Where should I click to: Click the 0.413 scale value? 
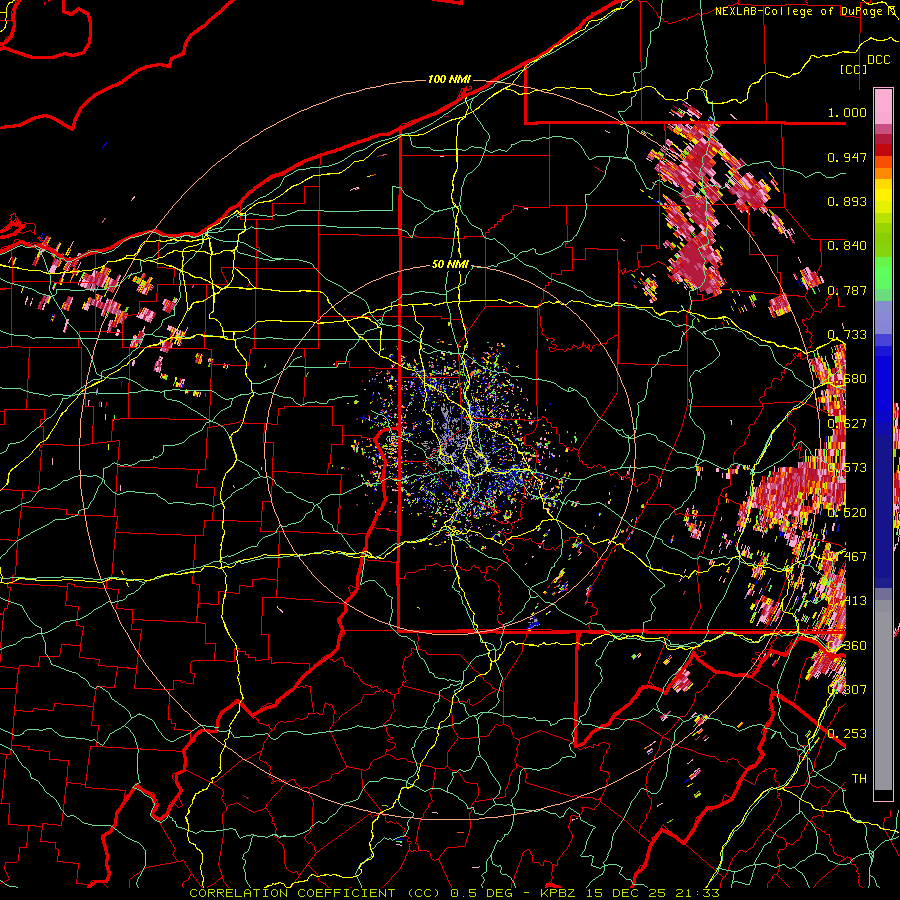(847, 600)
